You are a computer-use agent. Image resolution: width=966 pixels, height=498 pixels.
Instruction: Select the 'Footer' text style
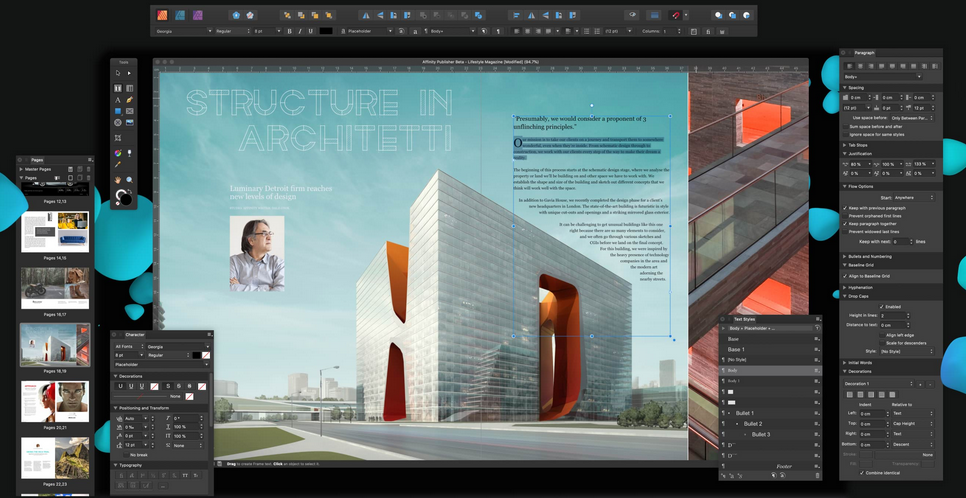click(x=770, y=466)
